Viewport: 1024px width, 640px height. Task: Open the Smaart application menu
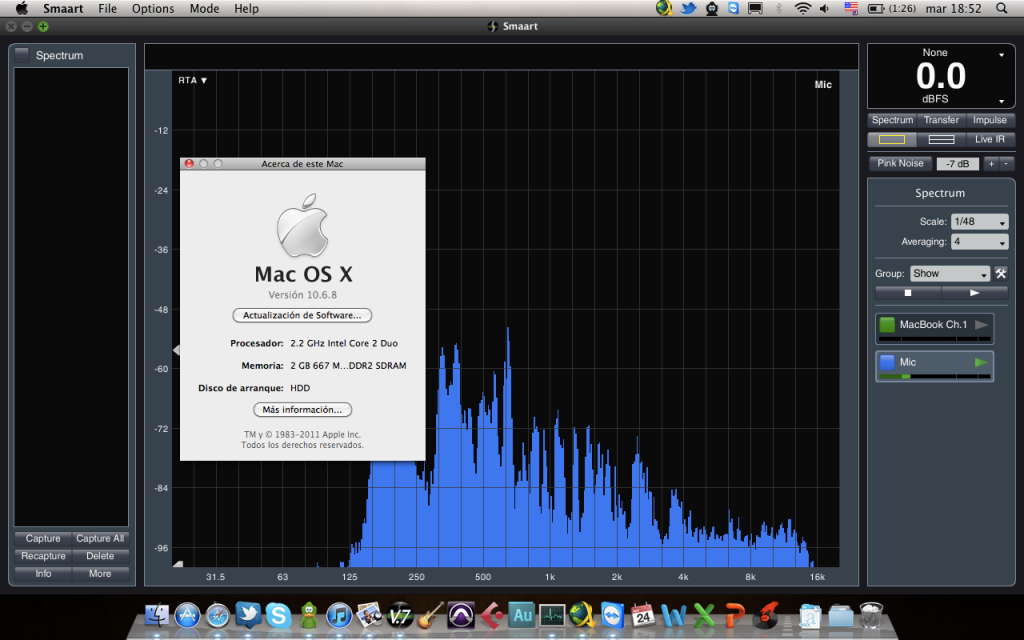[x=63, y=8]
